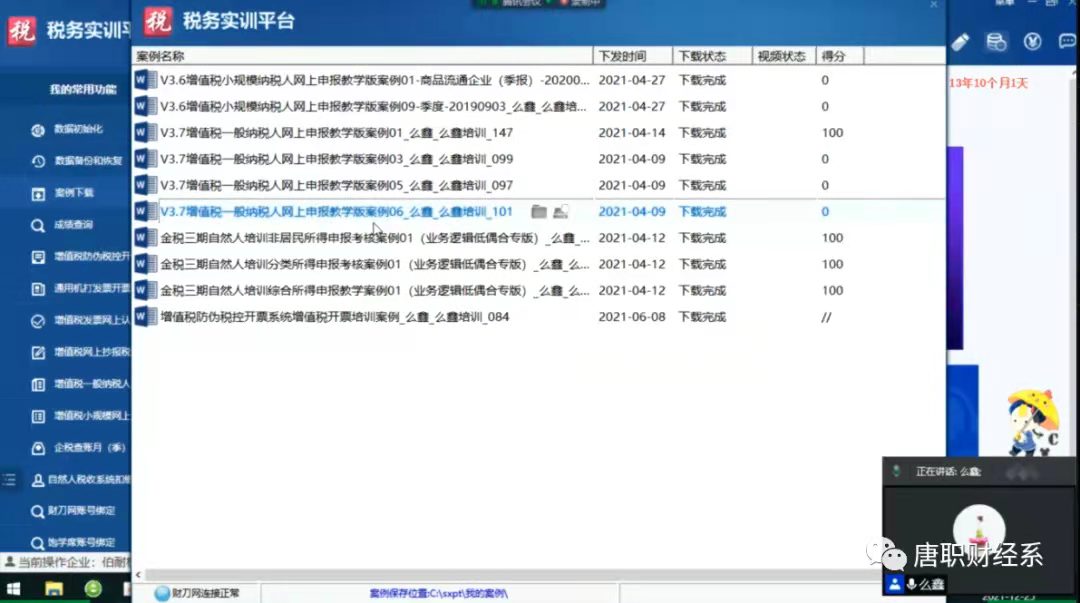Viewport: 1080px width, 603px height.
Task: Click the eraser-shaped icon in the top-right toolbar
Action: click(x=960, y=42)
